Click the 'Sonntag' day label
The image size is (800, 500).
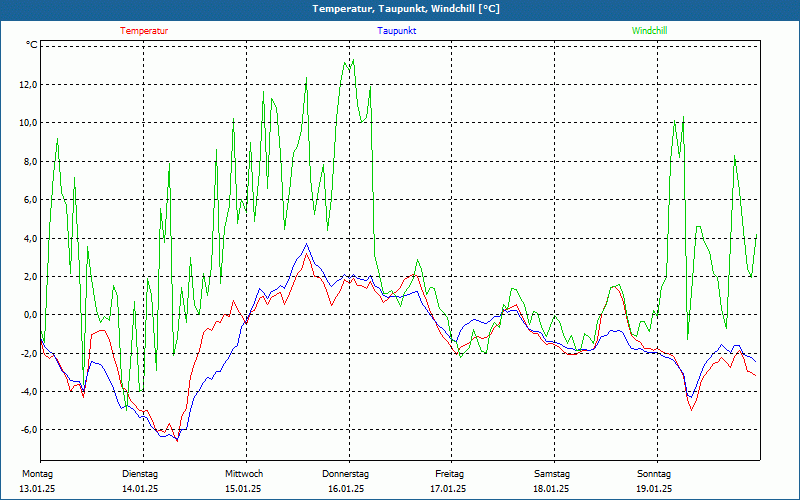654,474
